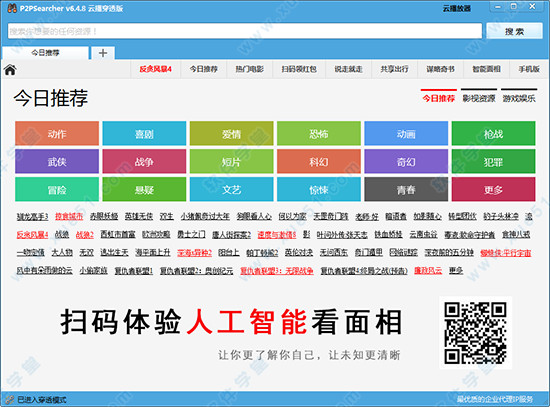Screen dimensions: 550x407
Task: Click the P2PSearcher app icon in the title bar
Action: (12, 8)
